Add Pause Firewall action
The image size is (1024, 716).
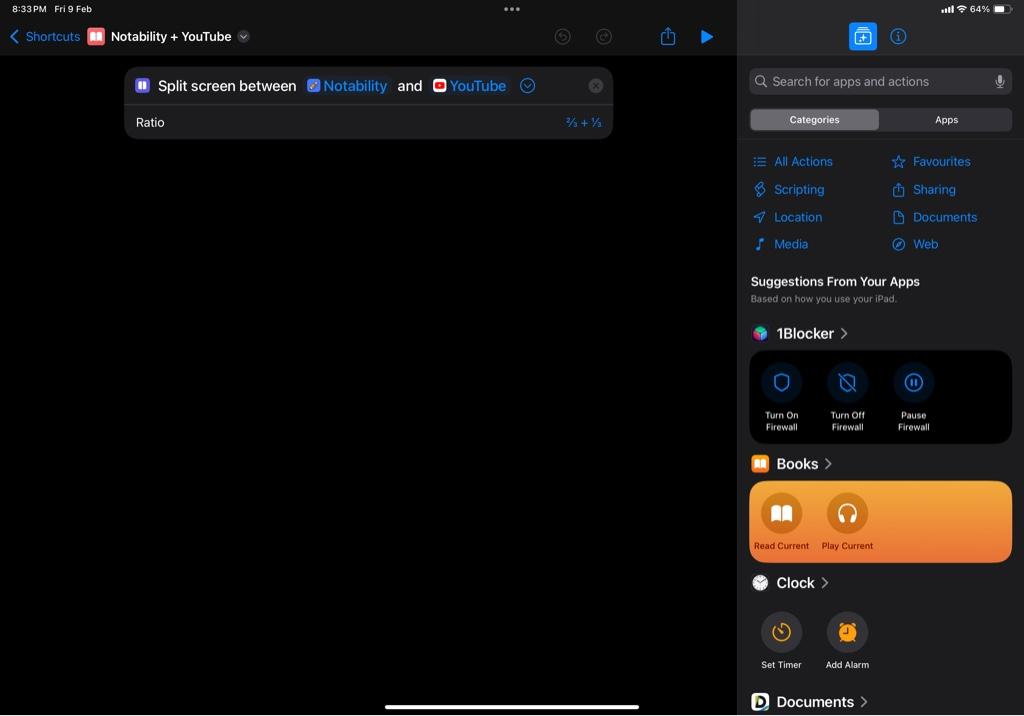[913, 398]
